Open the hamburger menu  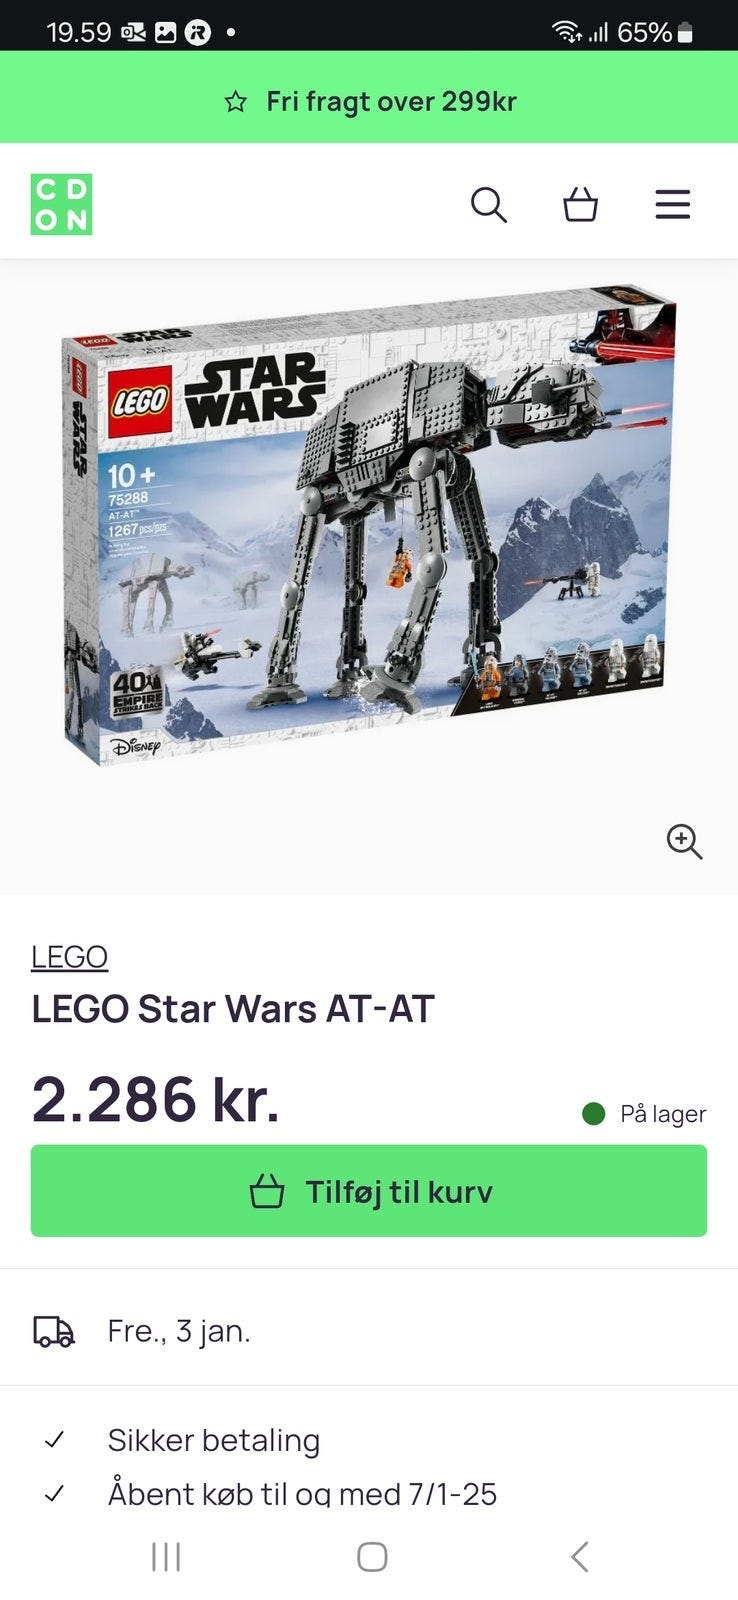click(x=673, y=204)
